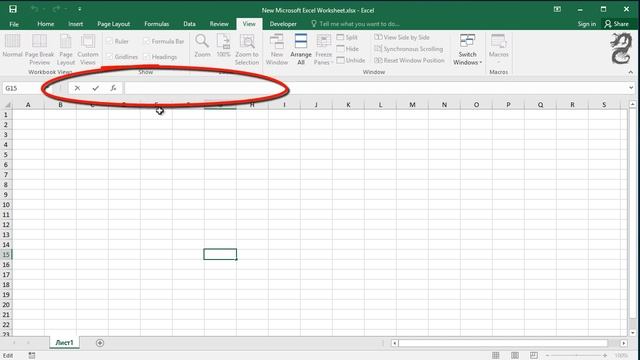This screenshot has height=360, width=640.
Task: Enable View Side by Side
Action: [x=402, y=37]
